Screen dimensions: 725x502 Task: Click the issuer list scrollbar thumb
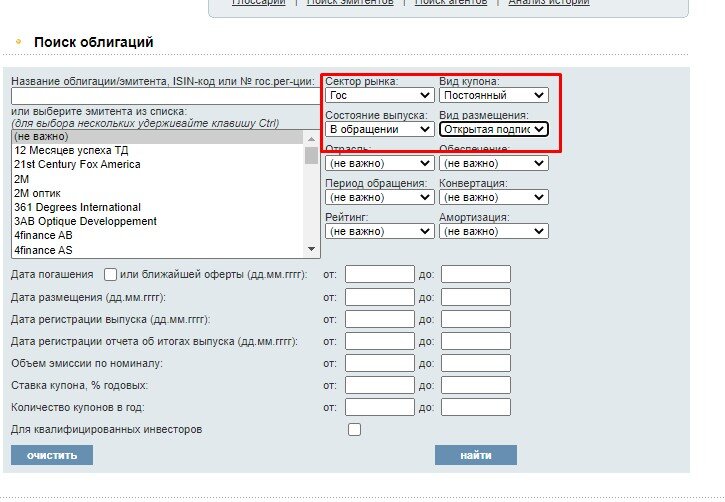(311, 155)
